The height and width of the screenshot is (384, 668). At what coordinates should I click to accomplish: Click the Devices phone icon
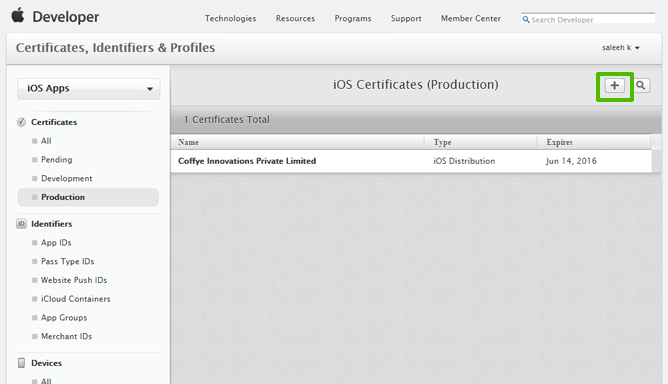tap(21, 363)
